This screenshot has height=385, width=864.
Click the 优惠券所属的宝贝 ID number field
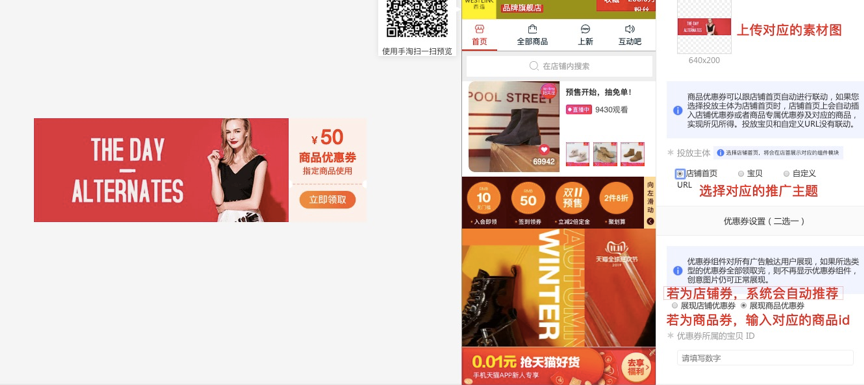765,358
